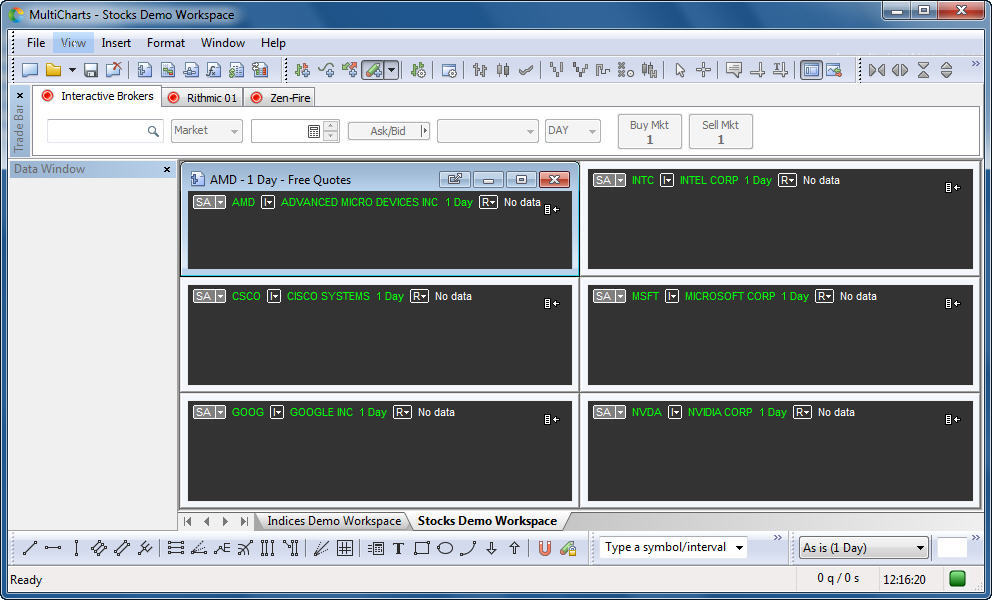This screenshot has height=600, width=992.
Task: Toggle the lock drawings icon
Action: [568, 548]
